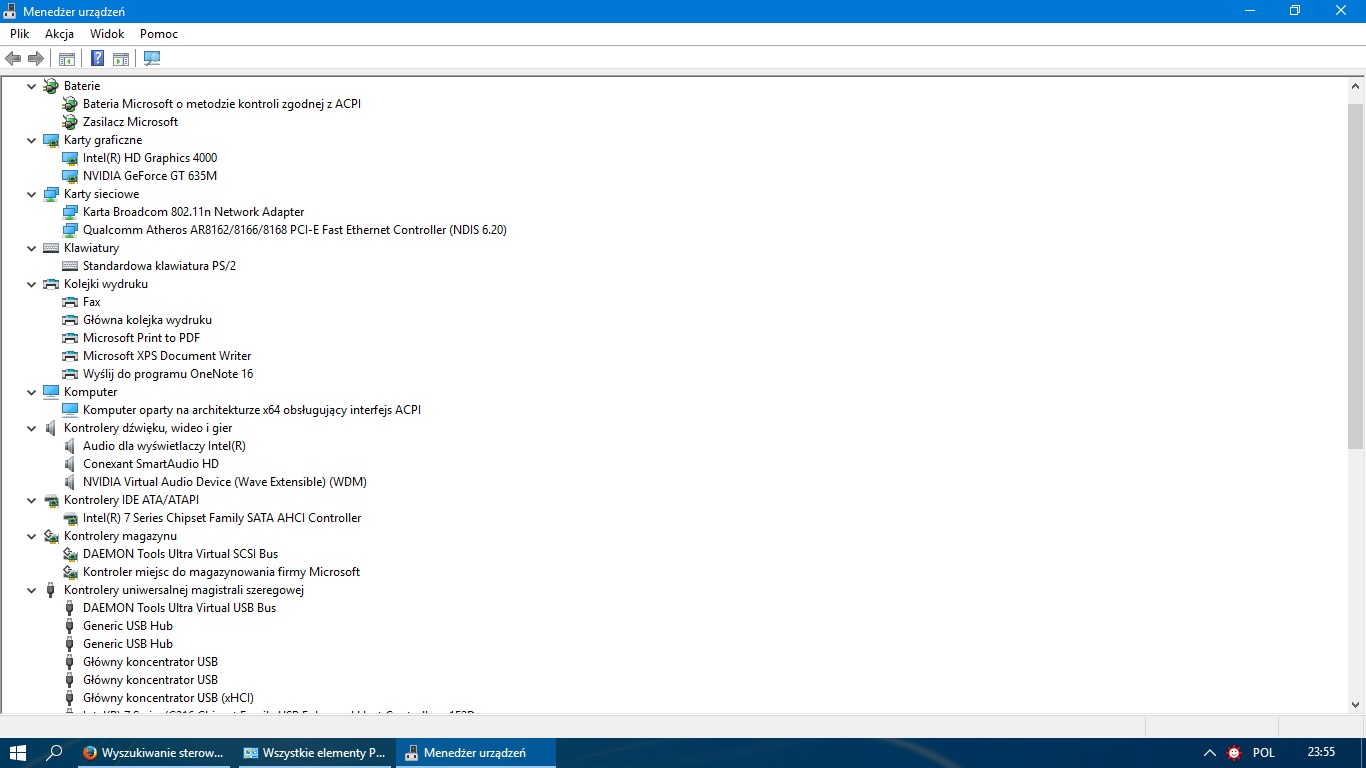Image resolution: width=1366 pixels, height=768 pixels.
Task: Collapse the Kolejki wydruku category
Action: pyautogui.click(x=31, y=284)
